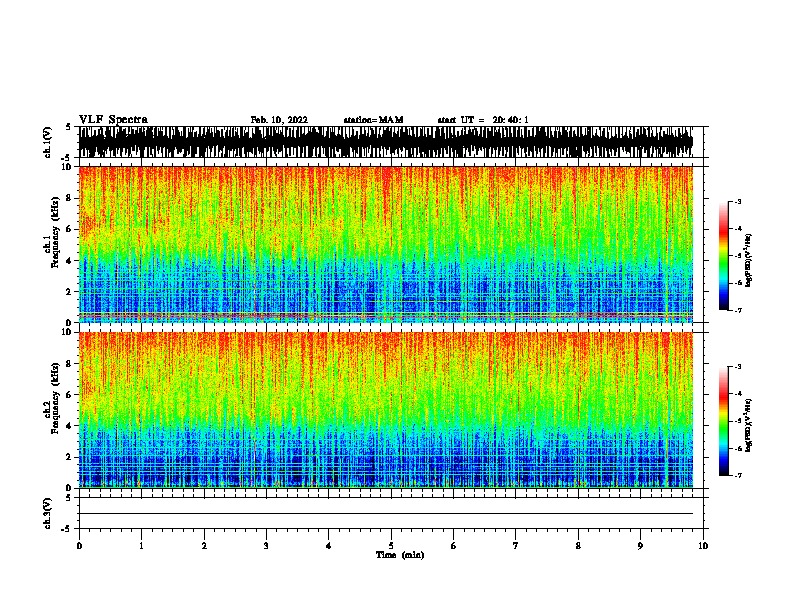The width and height of the screenshot is (792, 612).
Task: Select the "Feb. 10, 2022" date text
Action: pos(279,120)
